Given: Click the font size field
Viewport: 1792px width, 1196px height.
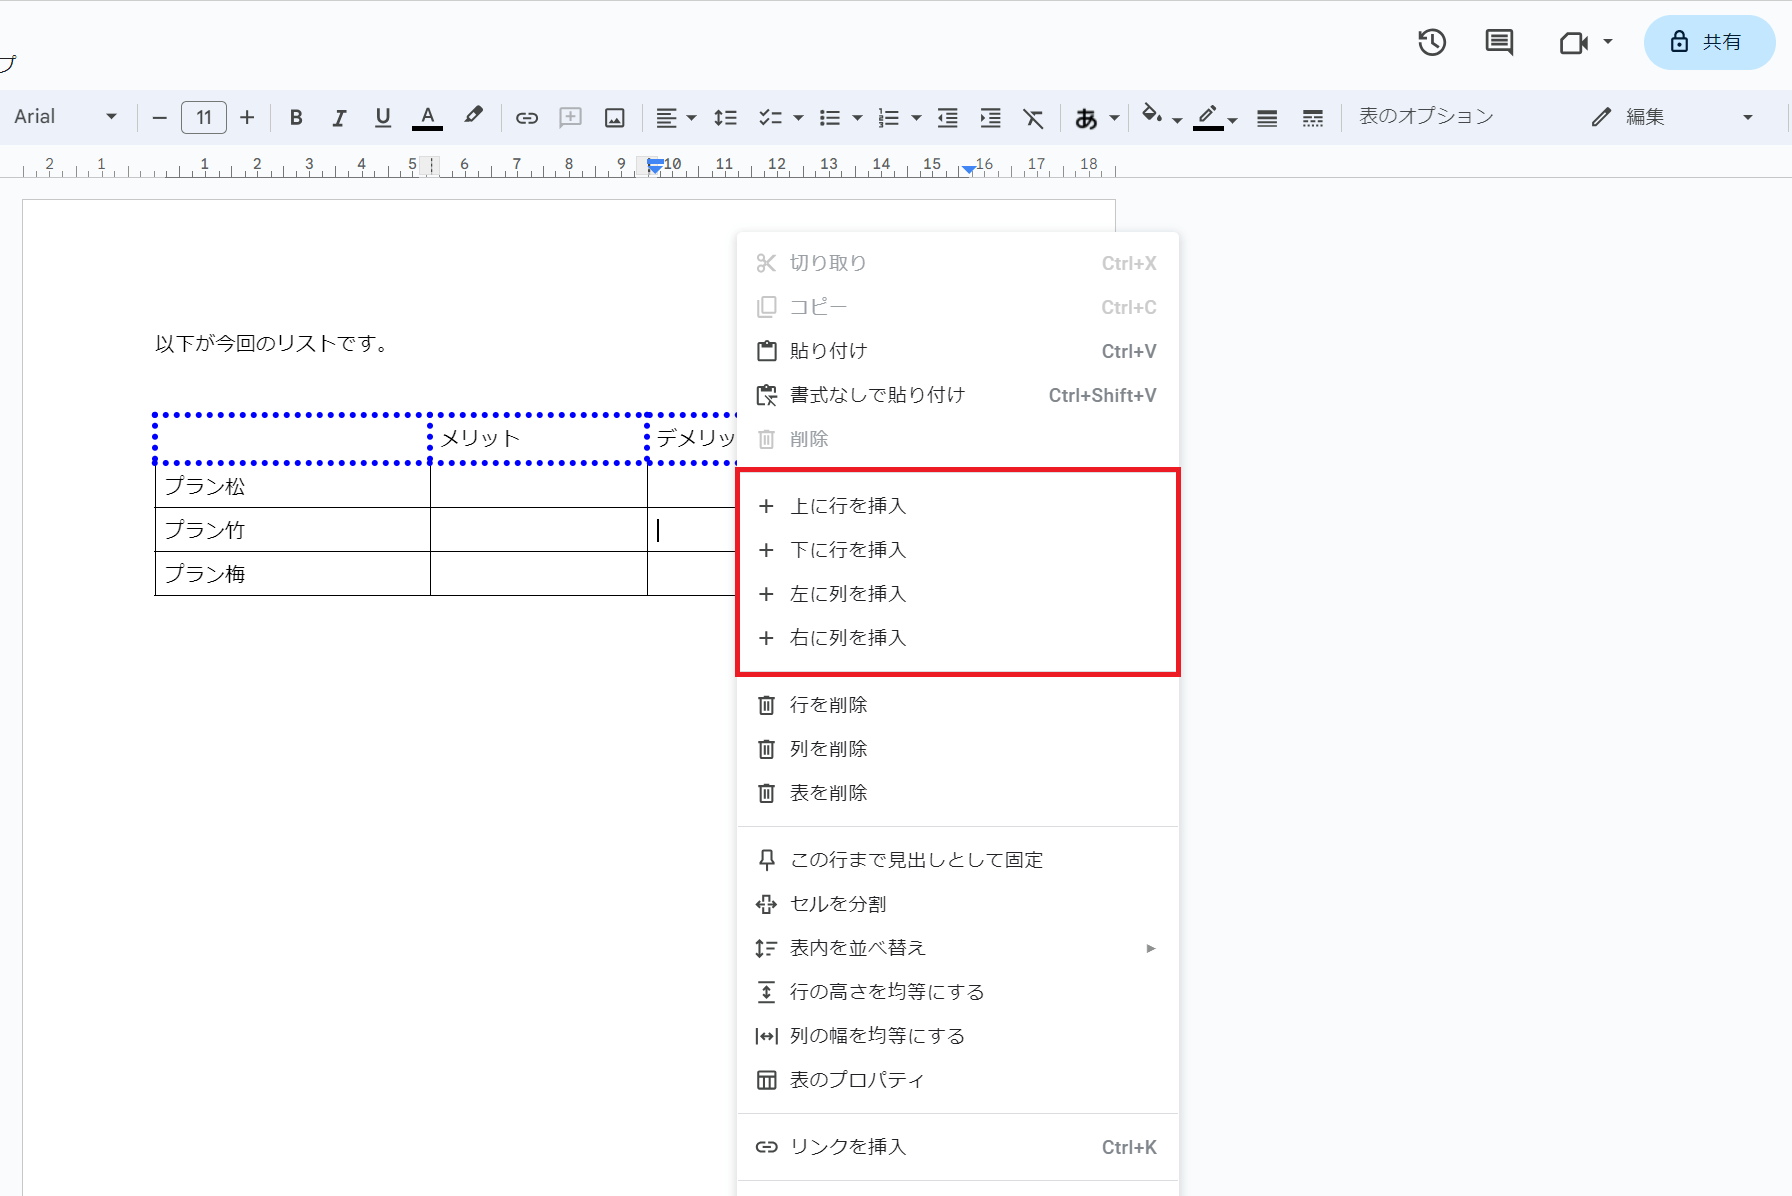Looking at the screenshot, I should 204,117.
